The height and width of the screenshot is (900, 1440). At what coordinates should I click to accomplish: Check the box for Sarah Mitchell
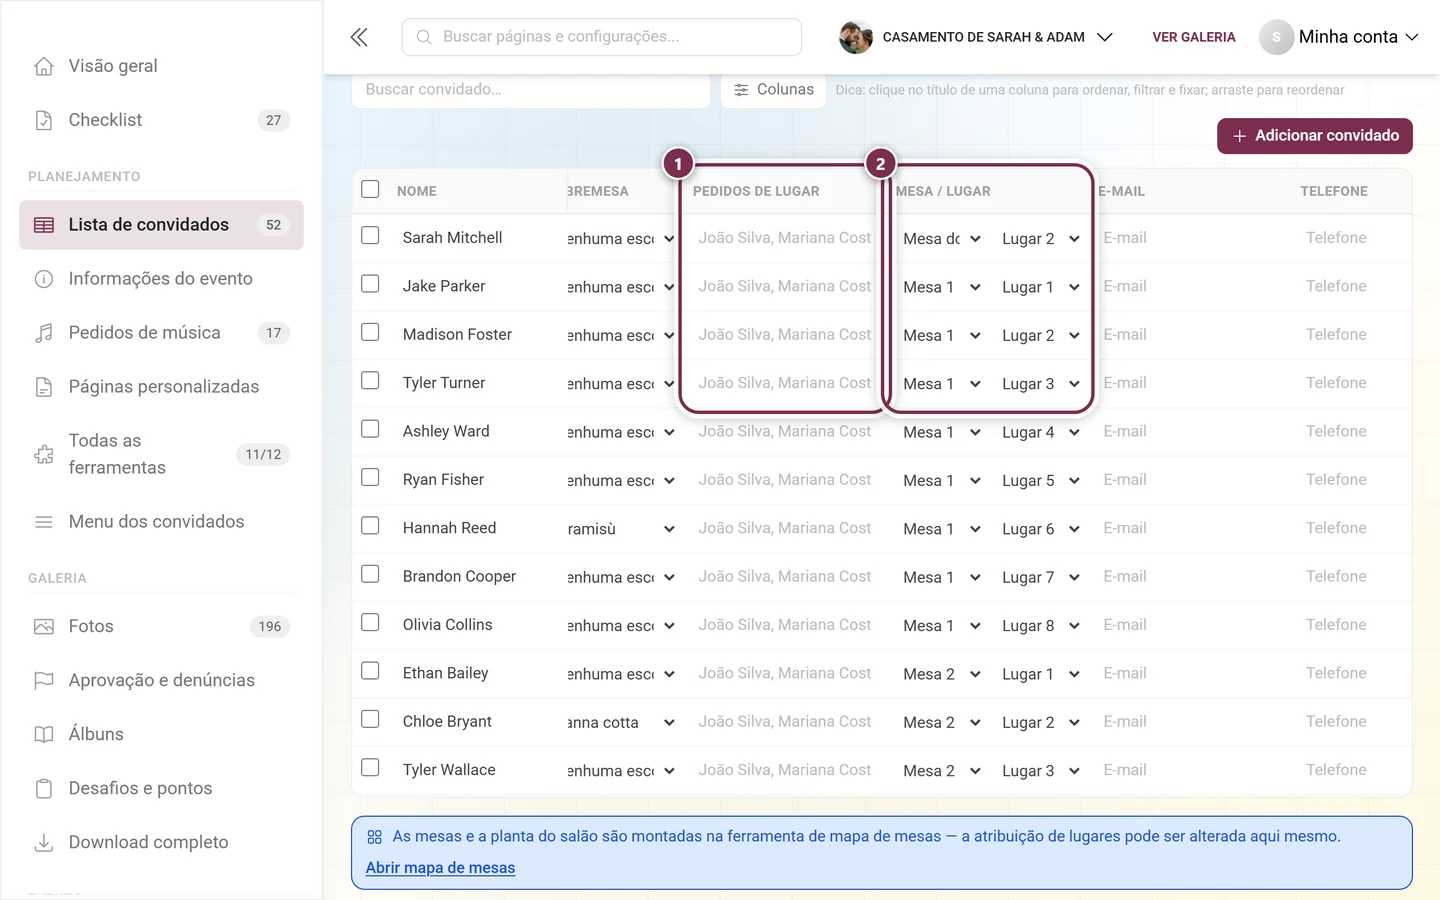(x=370, y=236)
